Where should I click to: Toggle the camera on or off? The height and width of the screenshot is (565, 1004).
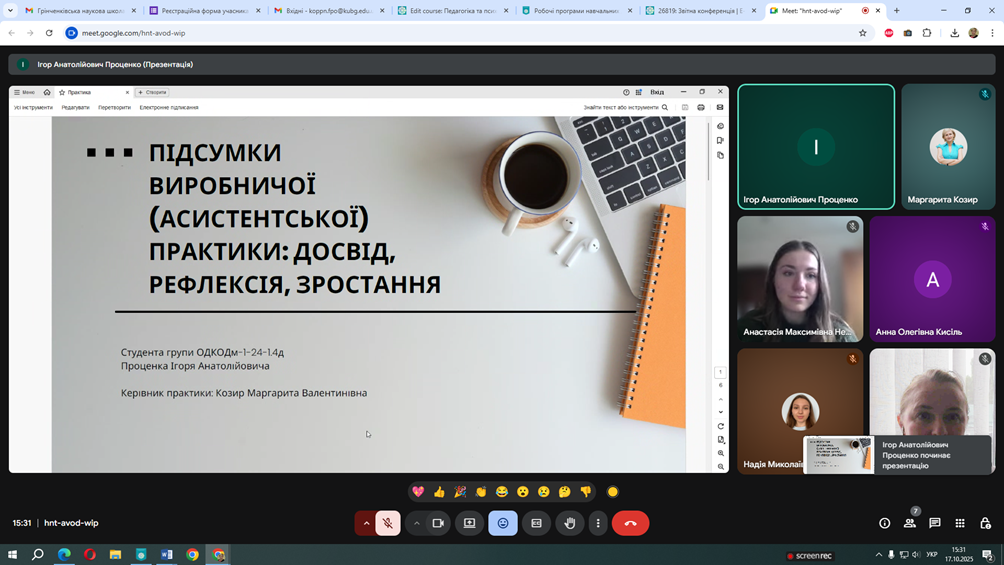[x=438, y=523]
